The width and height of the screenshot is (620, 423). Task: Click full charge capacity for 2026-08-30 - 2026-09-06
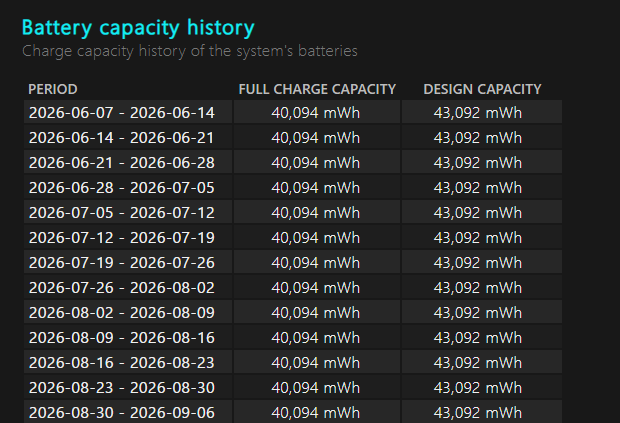point(316,413)
